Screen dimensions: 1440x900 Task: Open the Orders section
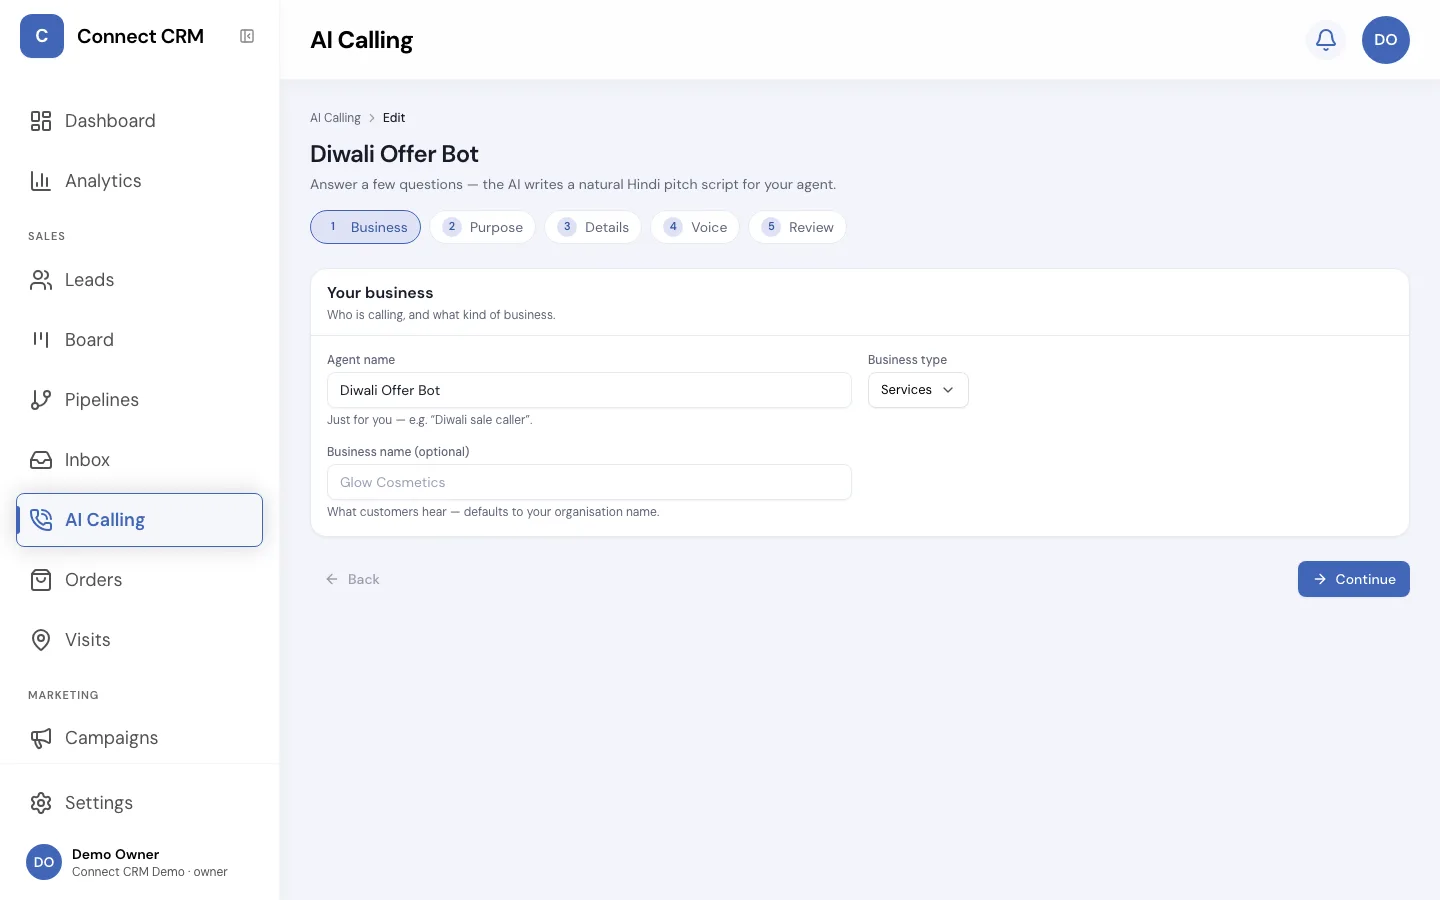coord(139,580)
